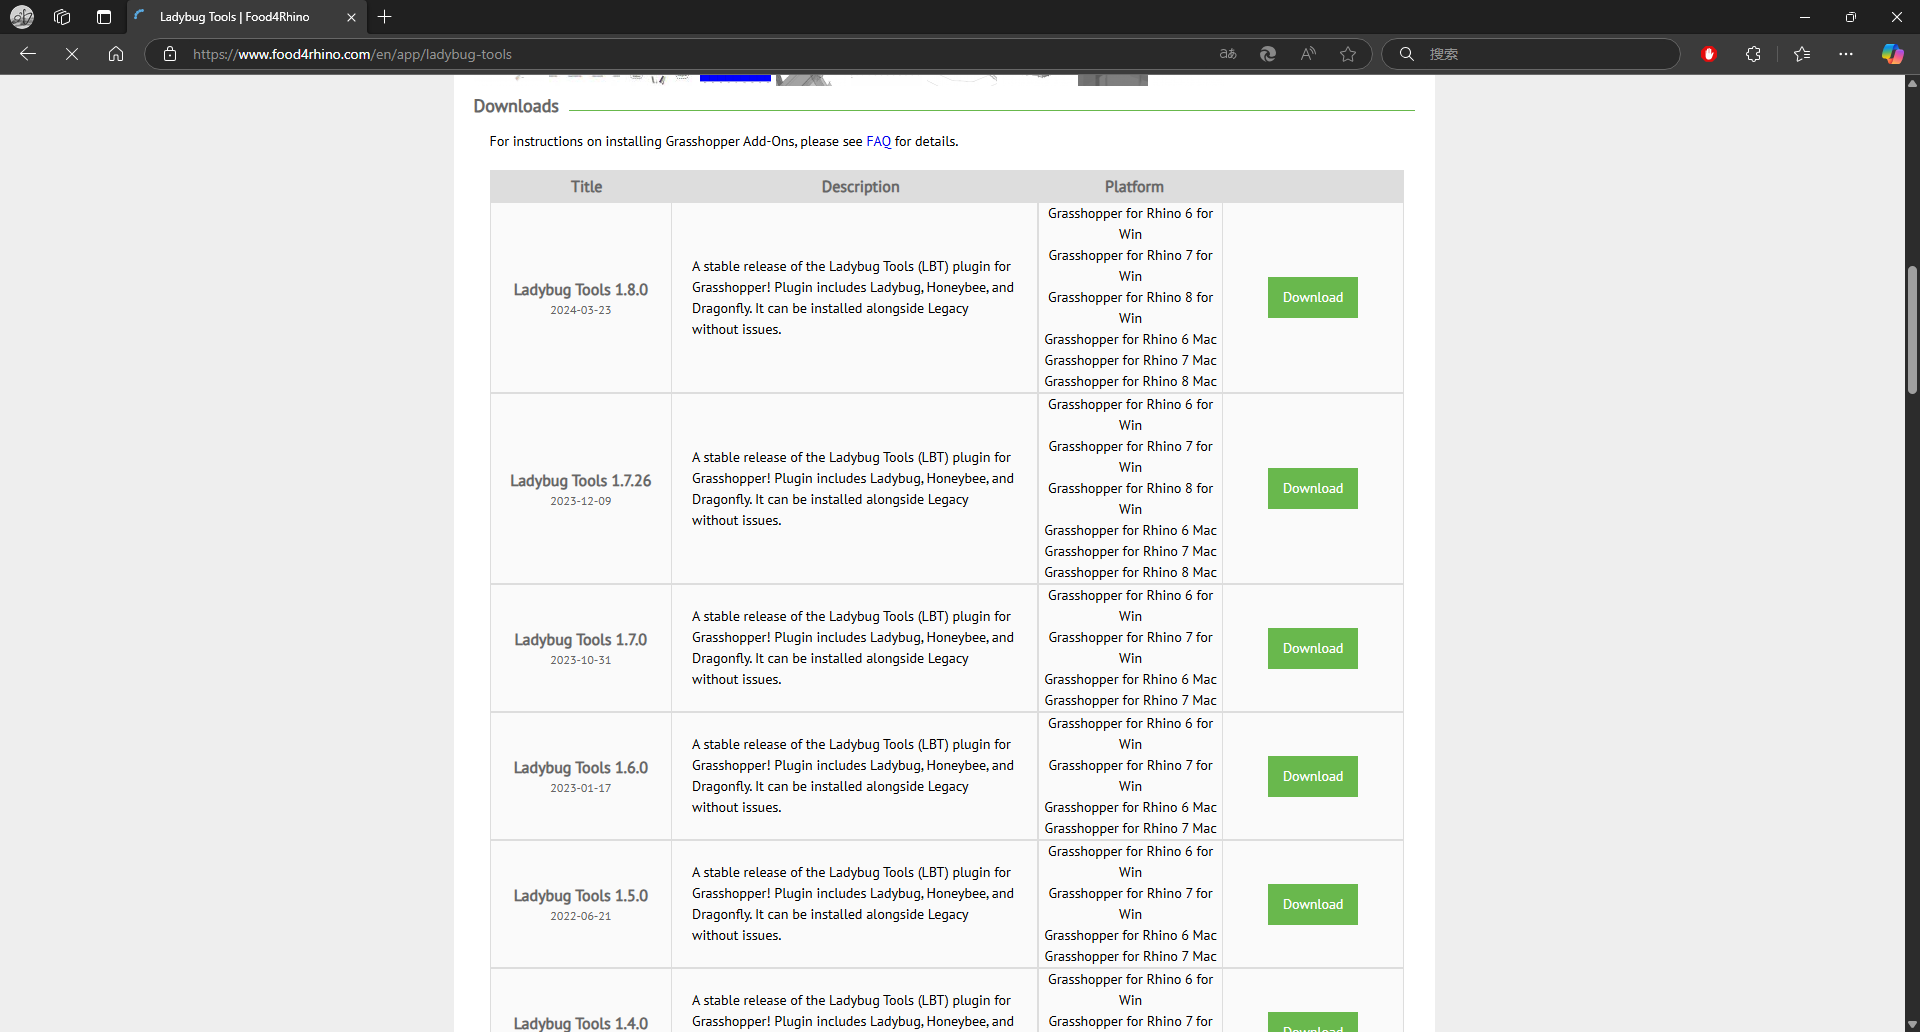The image size is (1920, 1032).
Task: View site information lock icon
Action: [x=170, y=54]
